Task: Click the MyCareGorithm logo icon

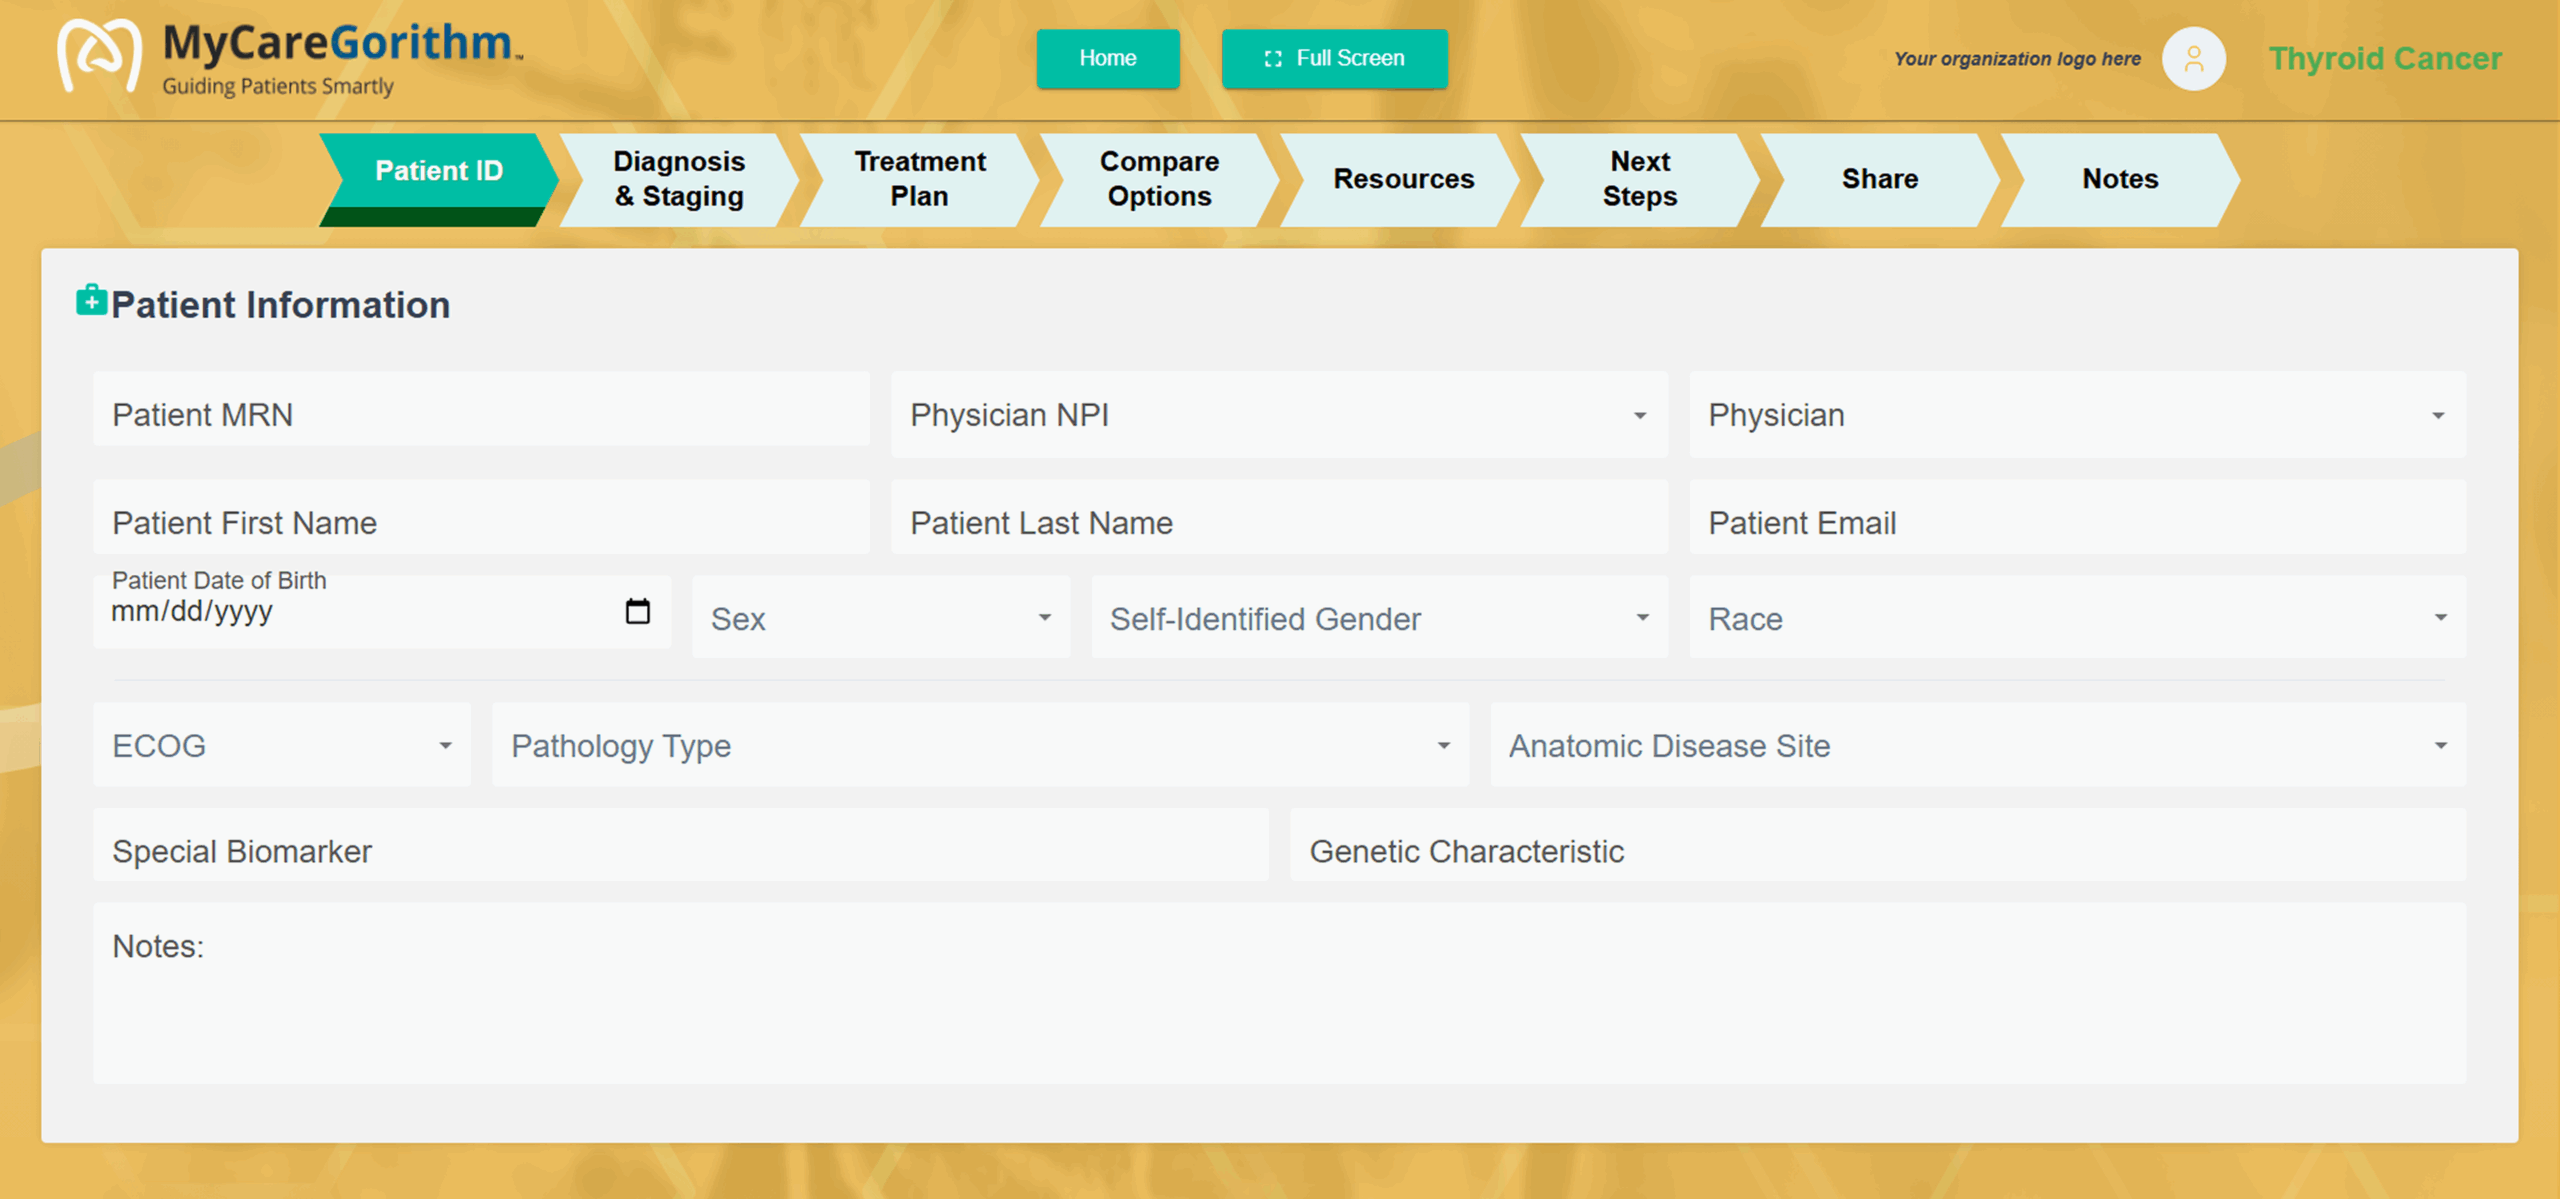Action: click(x=98, y=56)
